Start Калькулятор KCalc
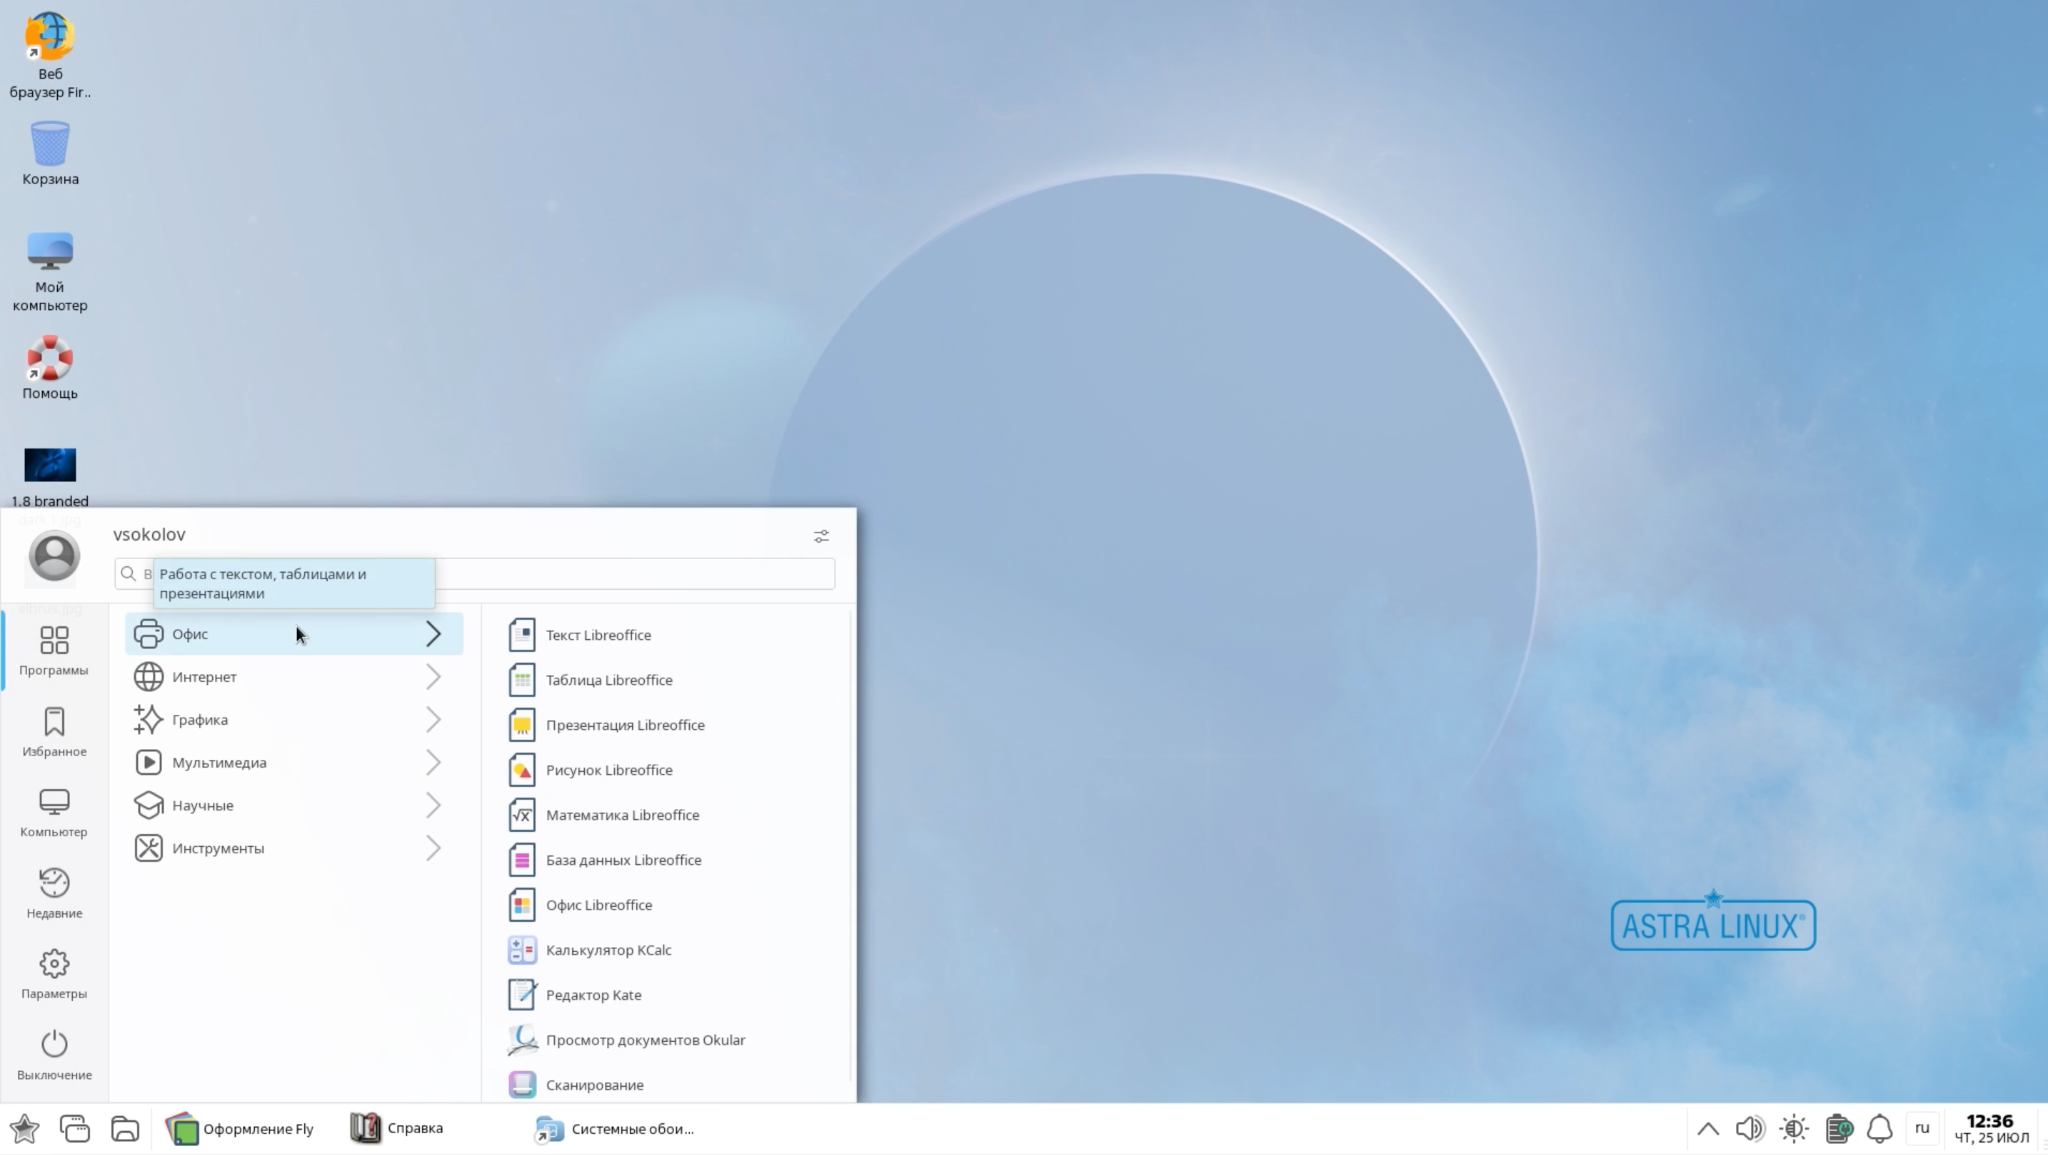 pyautogui.click(x=607, y=950)
